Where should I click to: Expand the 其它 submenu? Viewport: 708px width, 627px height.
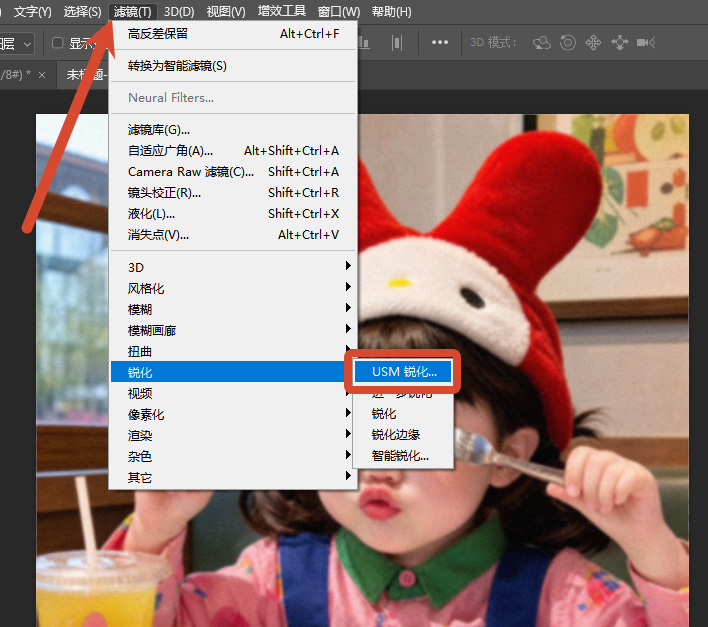point(233,477)
